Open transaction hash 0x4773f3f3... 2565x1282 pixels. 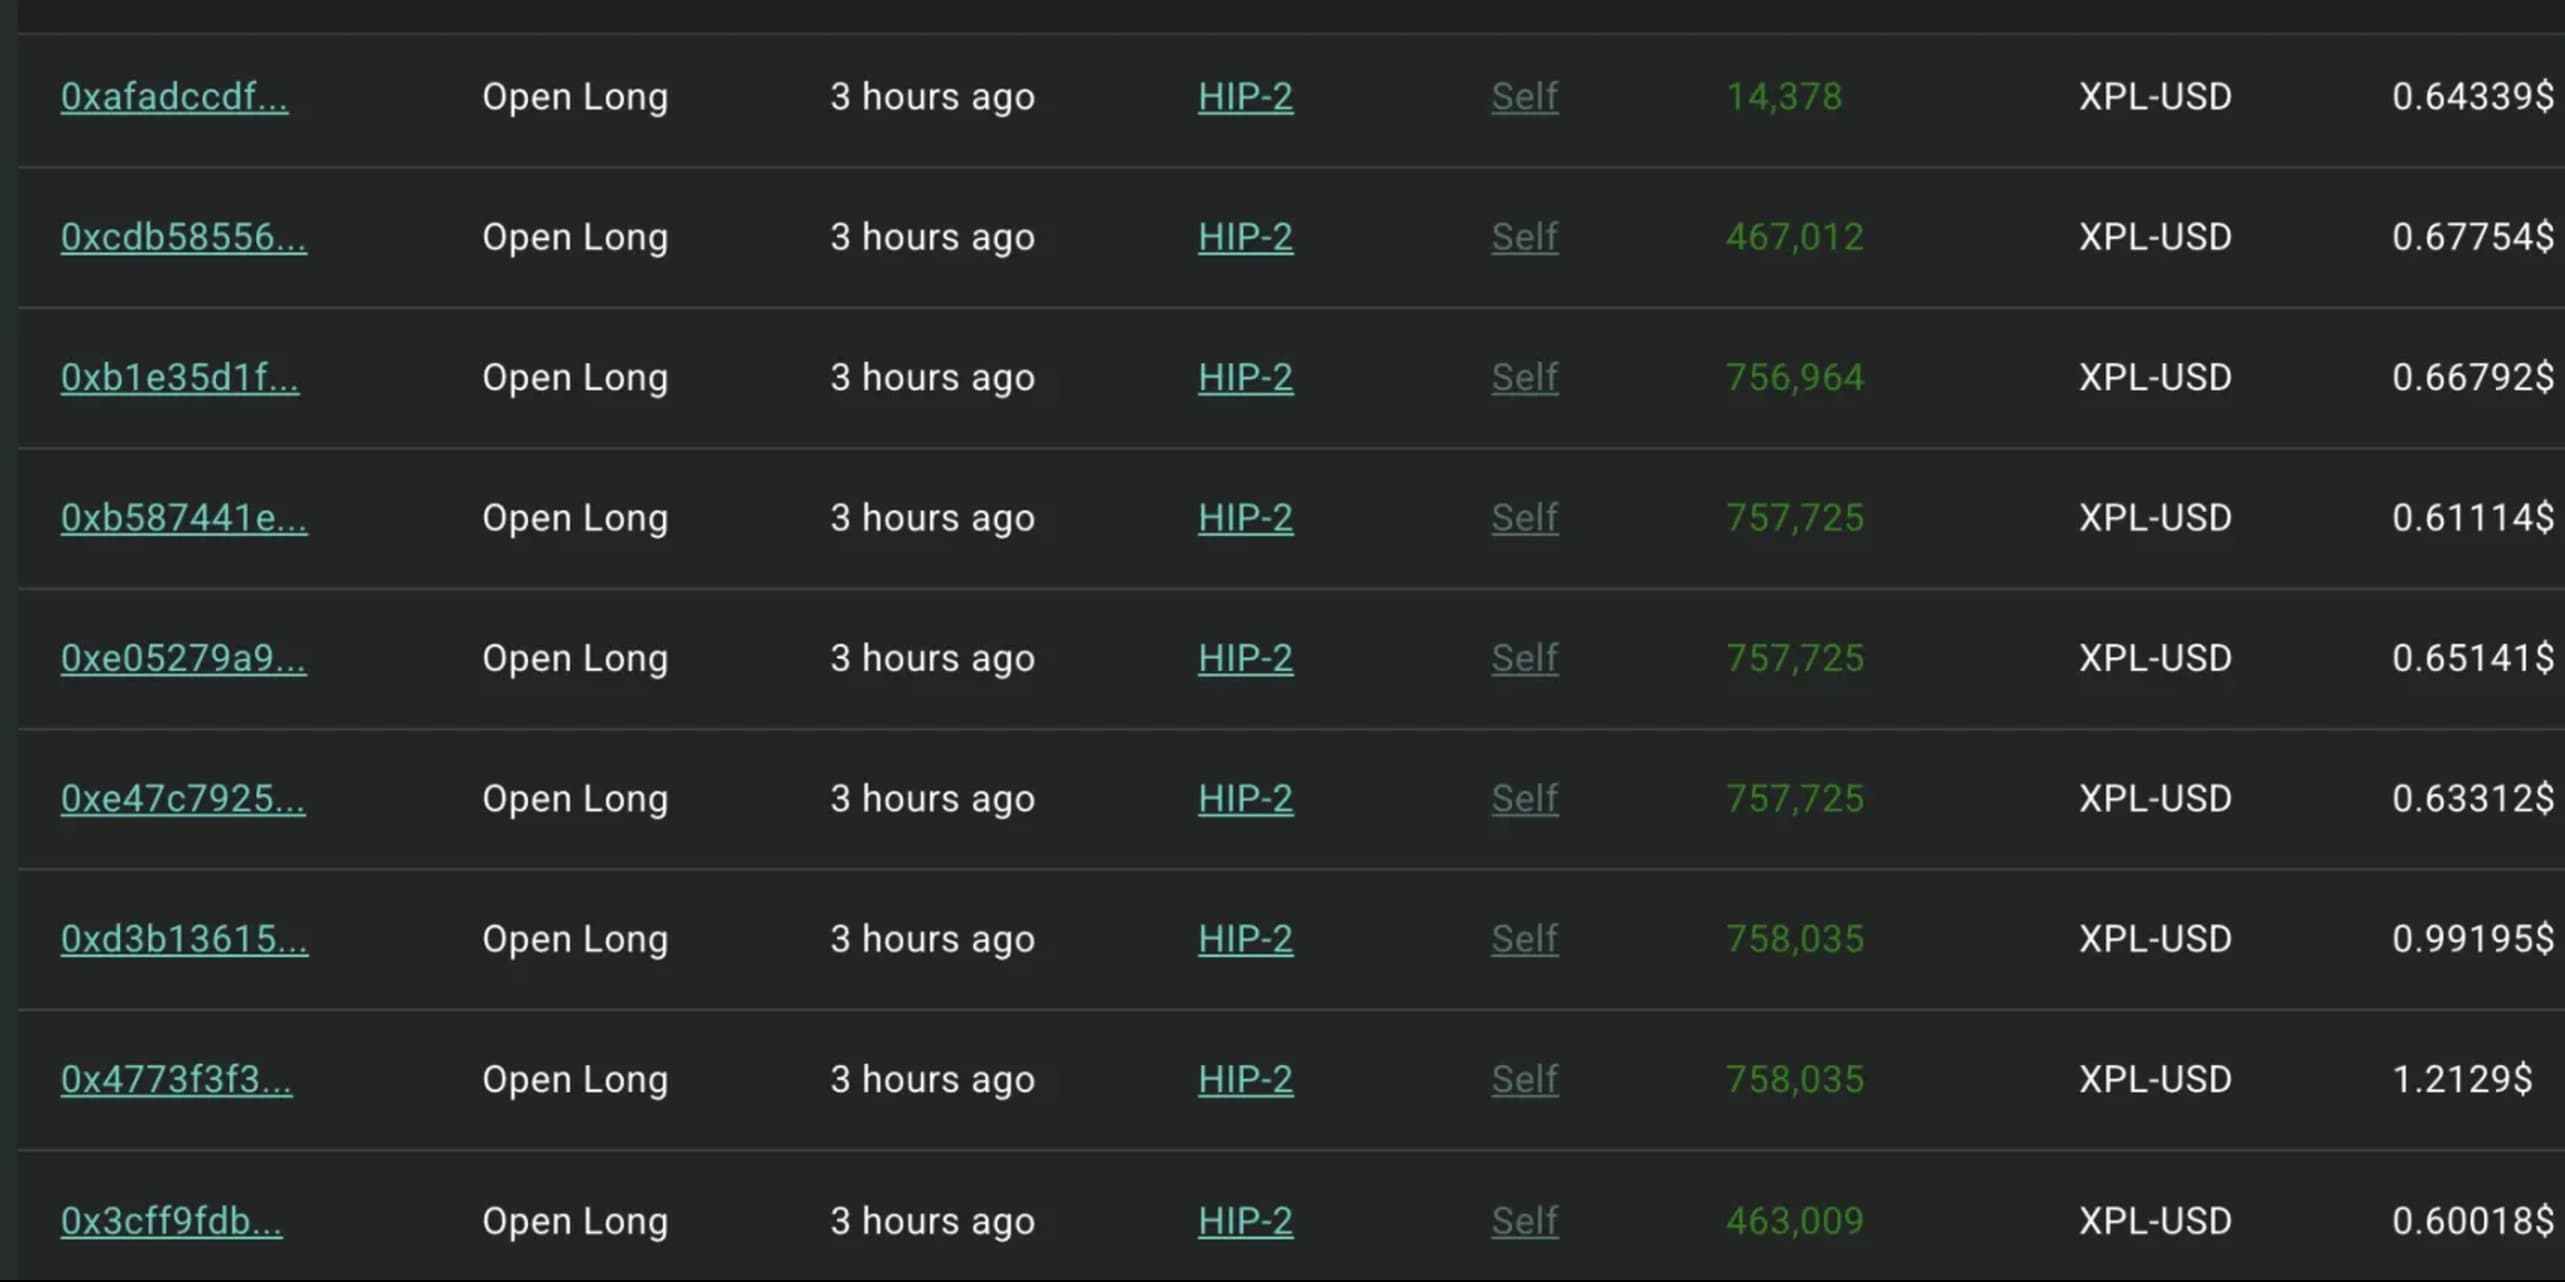(x=176, y=1080)
